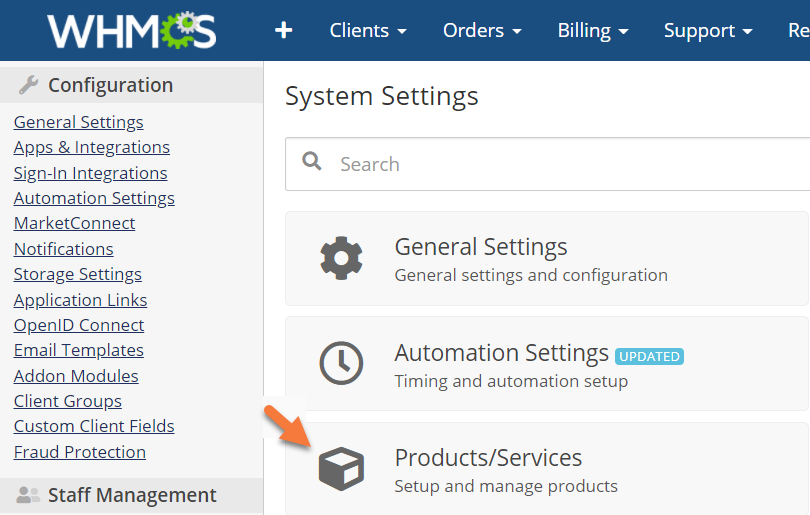810x515 pixels.
Task: Click the Staff Management users icon
Action: click(x=28, y=495)
